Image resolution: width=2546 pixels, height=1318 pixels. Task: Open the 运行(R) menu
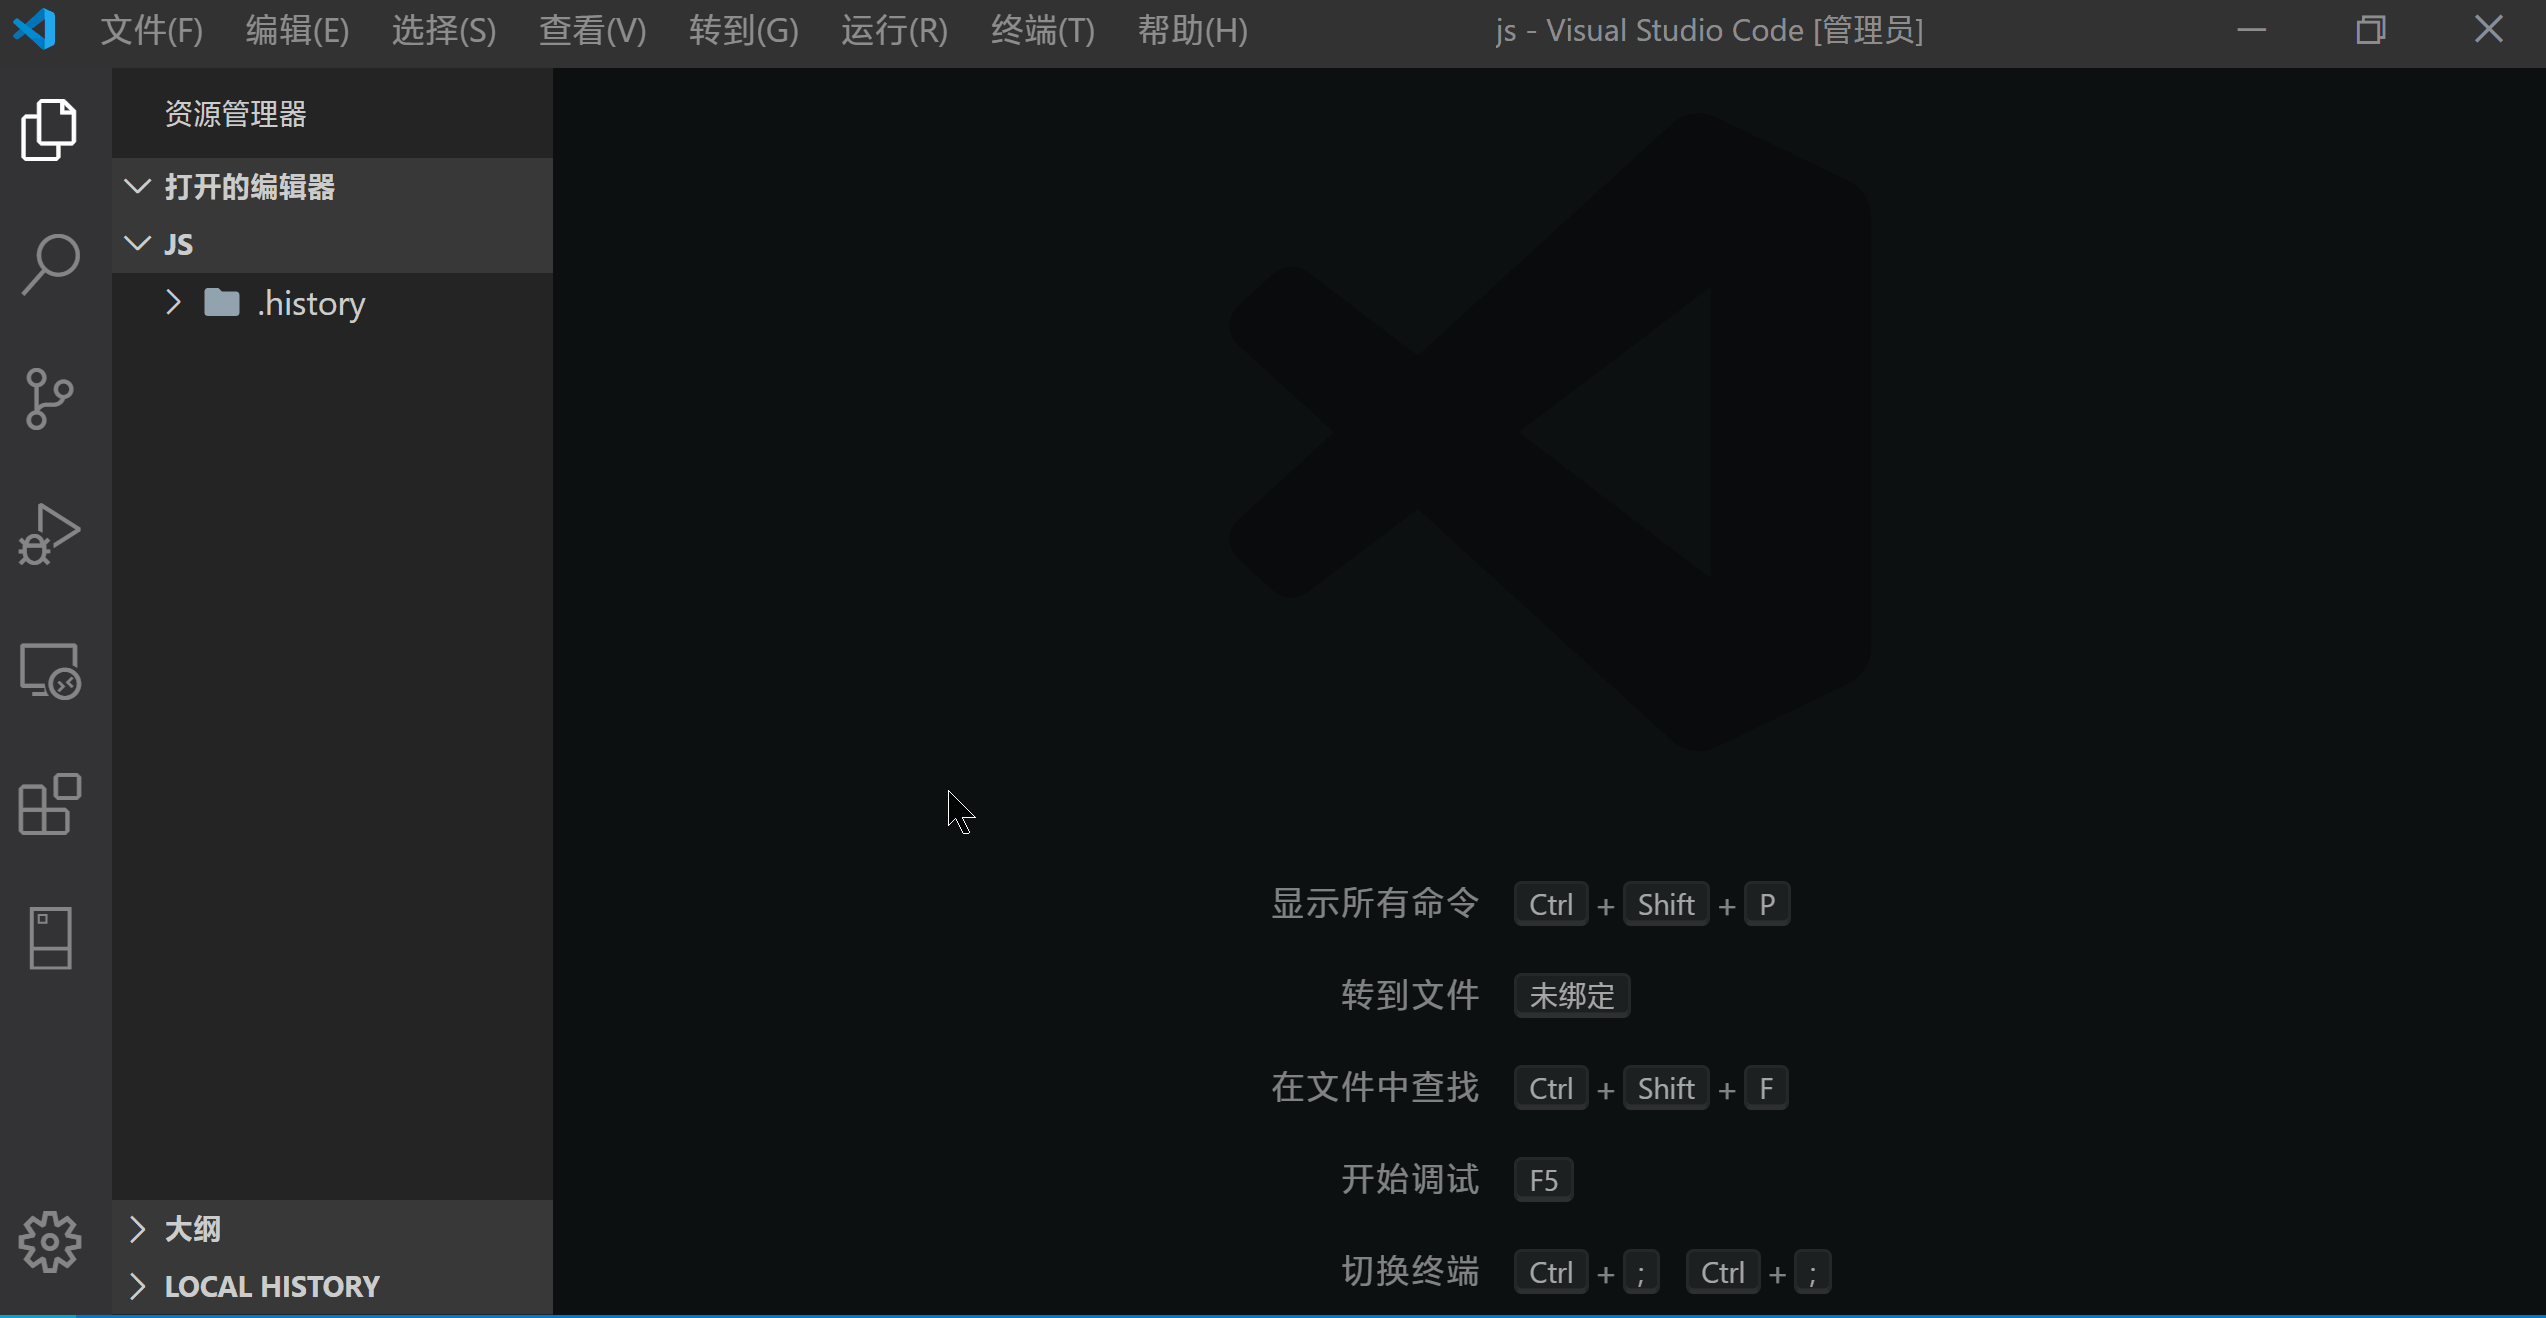coord(893,30)
